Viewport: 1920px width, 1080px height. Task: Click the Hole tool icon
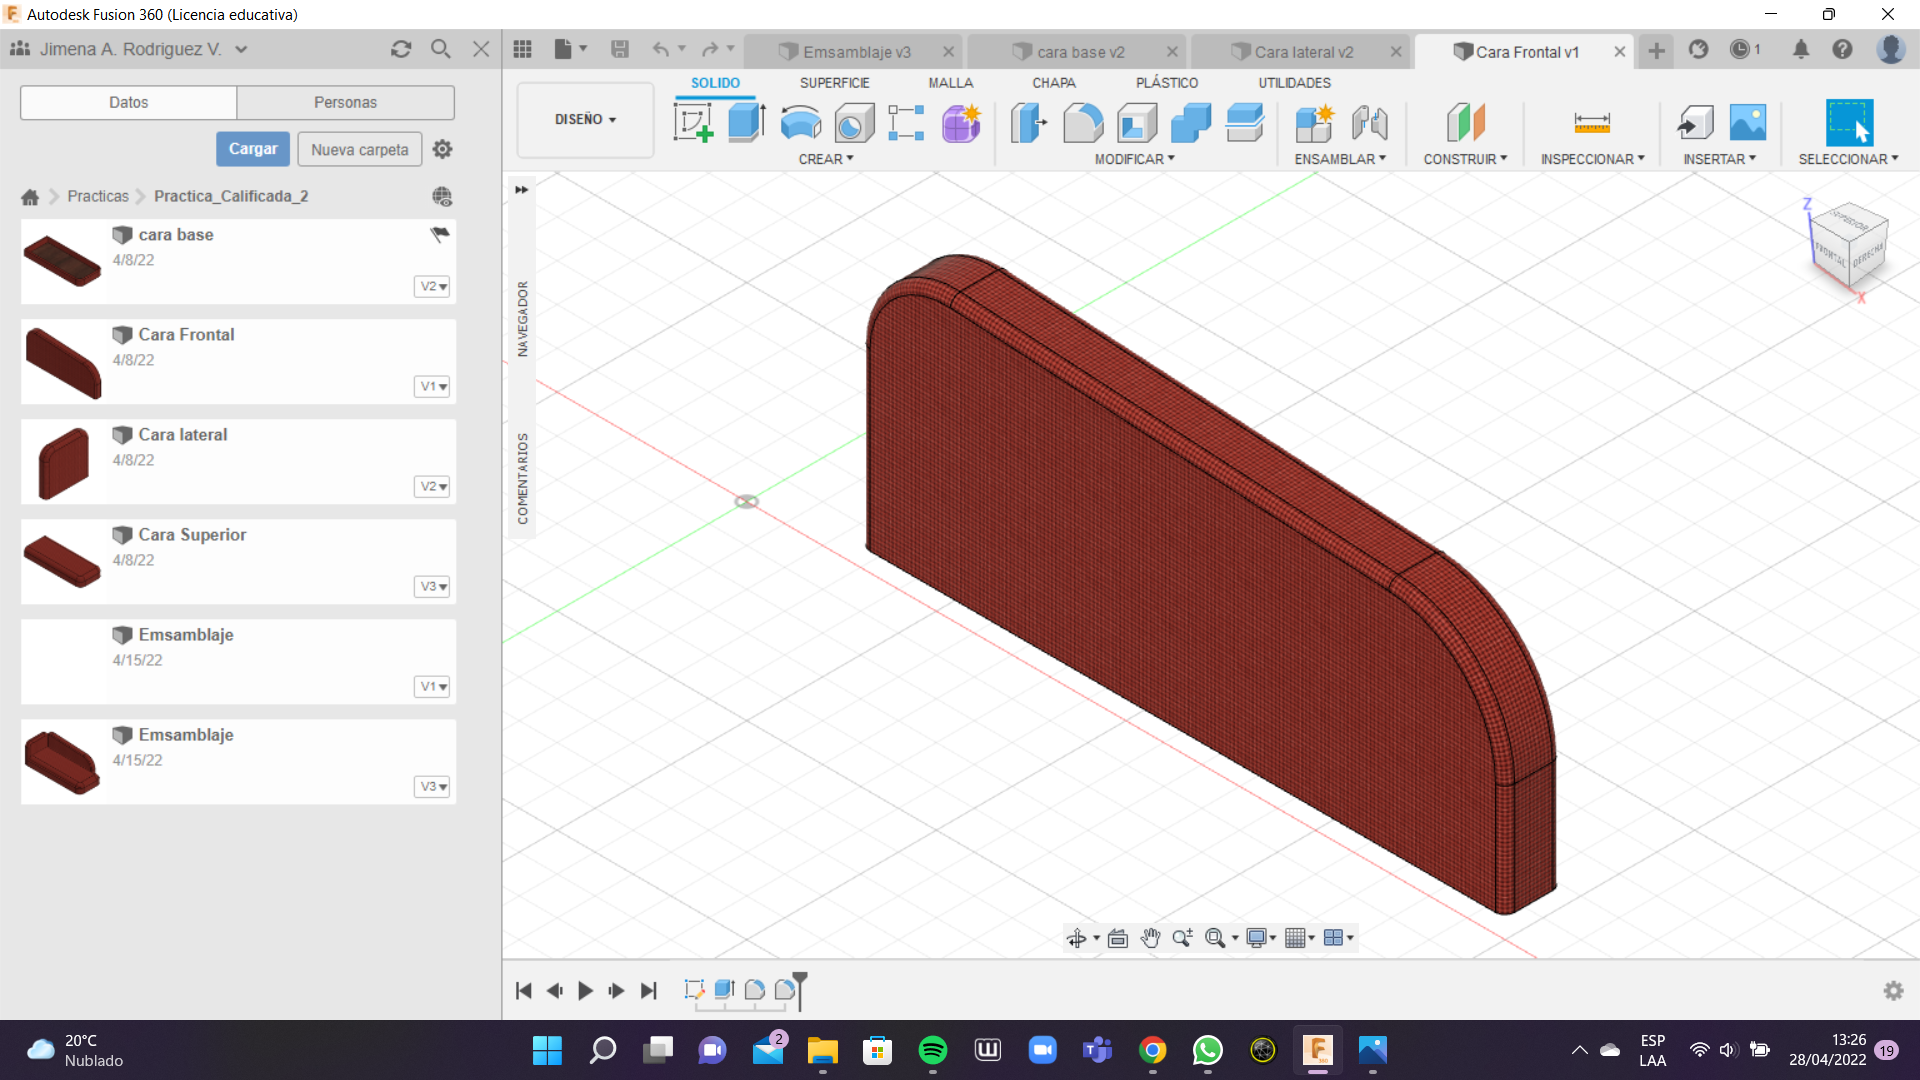pyautogui.click(x=854, y=123)
